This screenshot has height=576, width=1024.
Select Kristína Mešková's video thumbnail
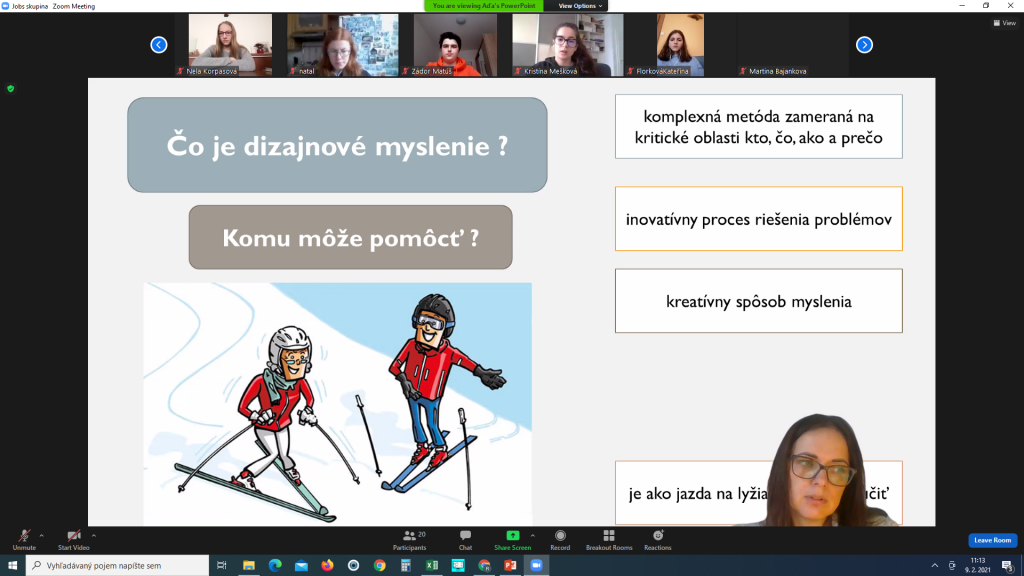point(568,45)
